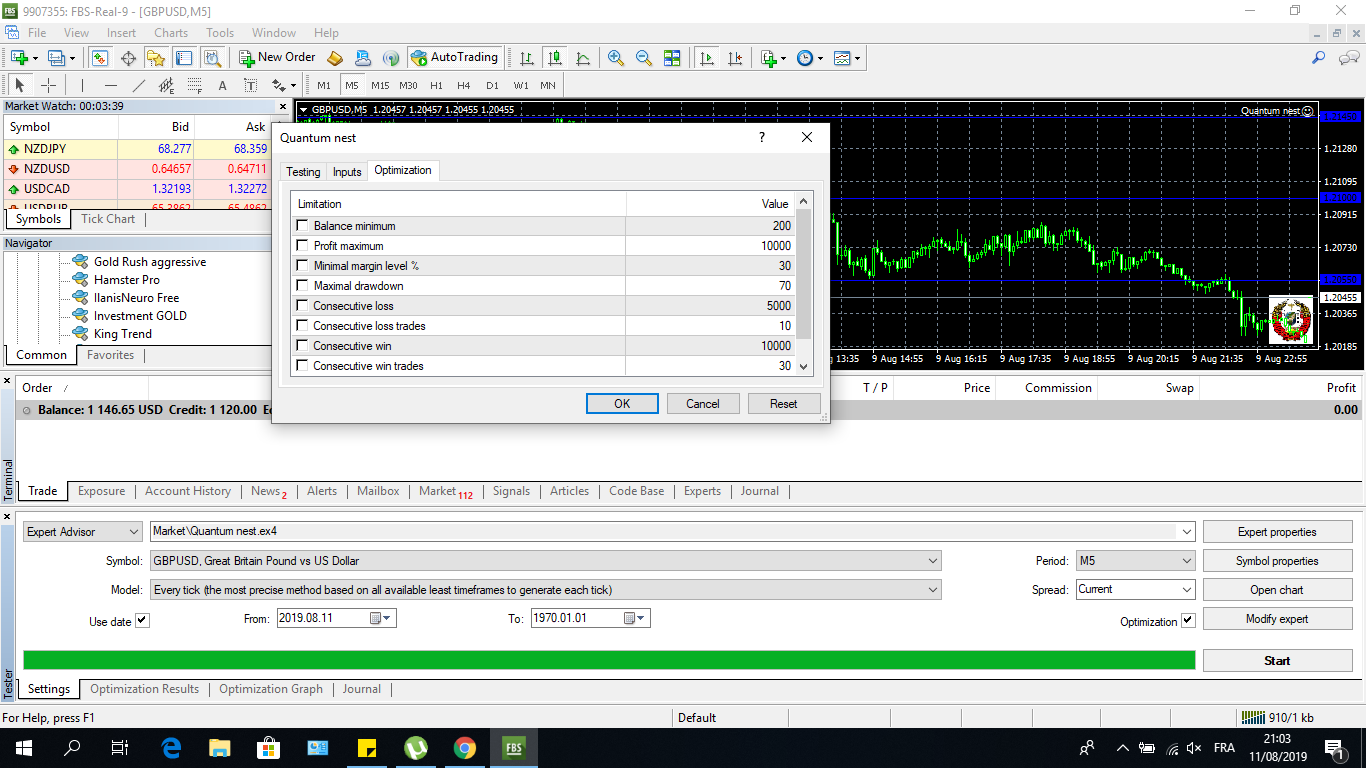Switch chart to candlesticks mode

point(554,58)
